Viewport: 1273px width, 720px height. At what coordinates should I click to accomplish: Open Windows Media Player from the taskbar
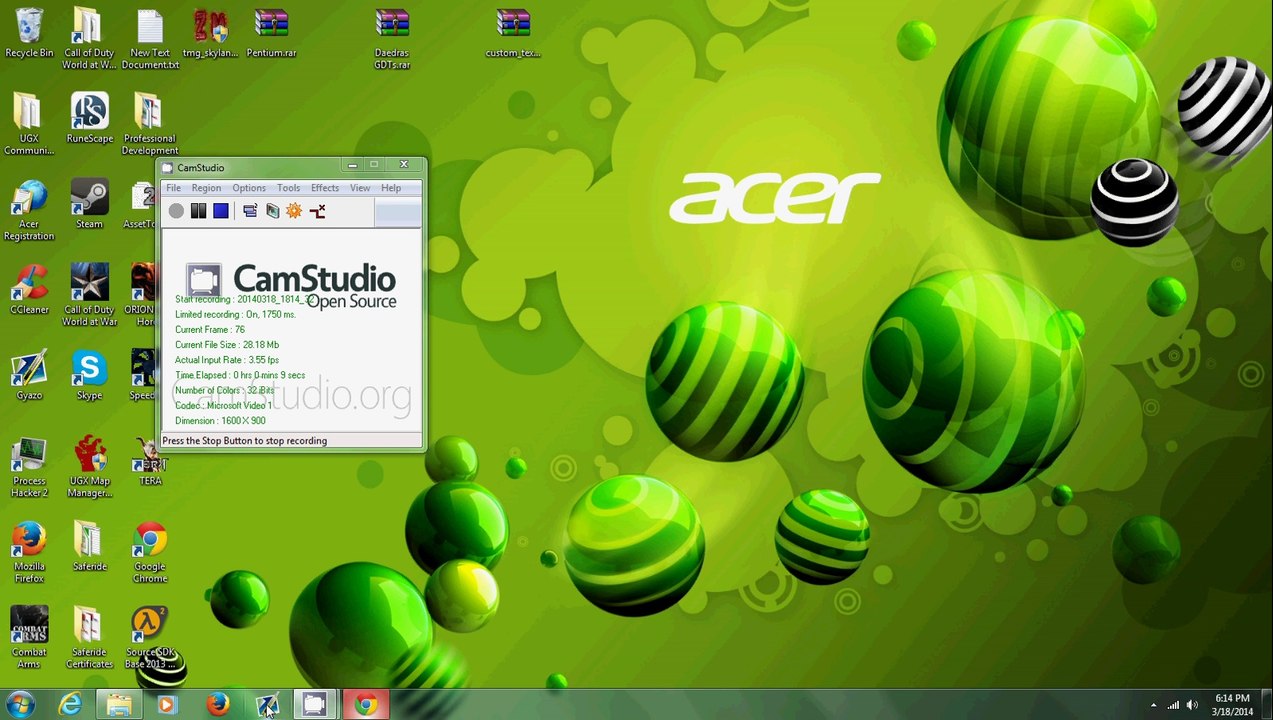click(167, 705)
